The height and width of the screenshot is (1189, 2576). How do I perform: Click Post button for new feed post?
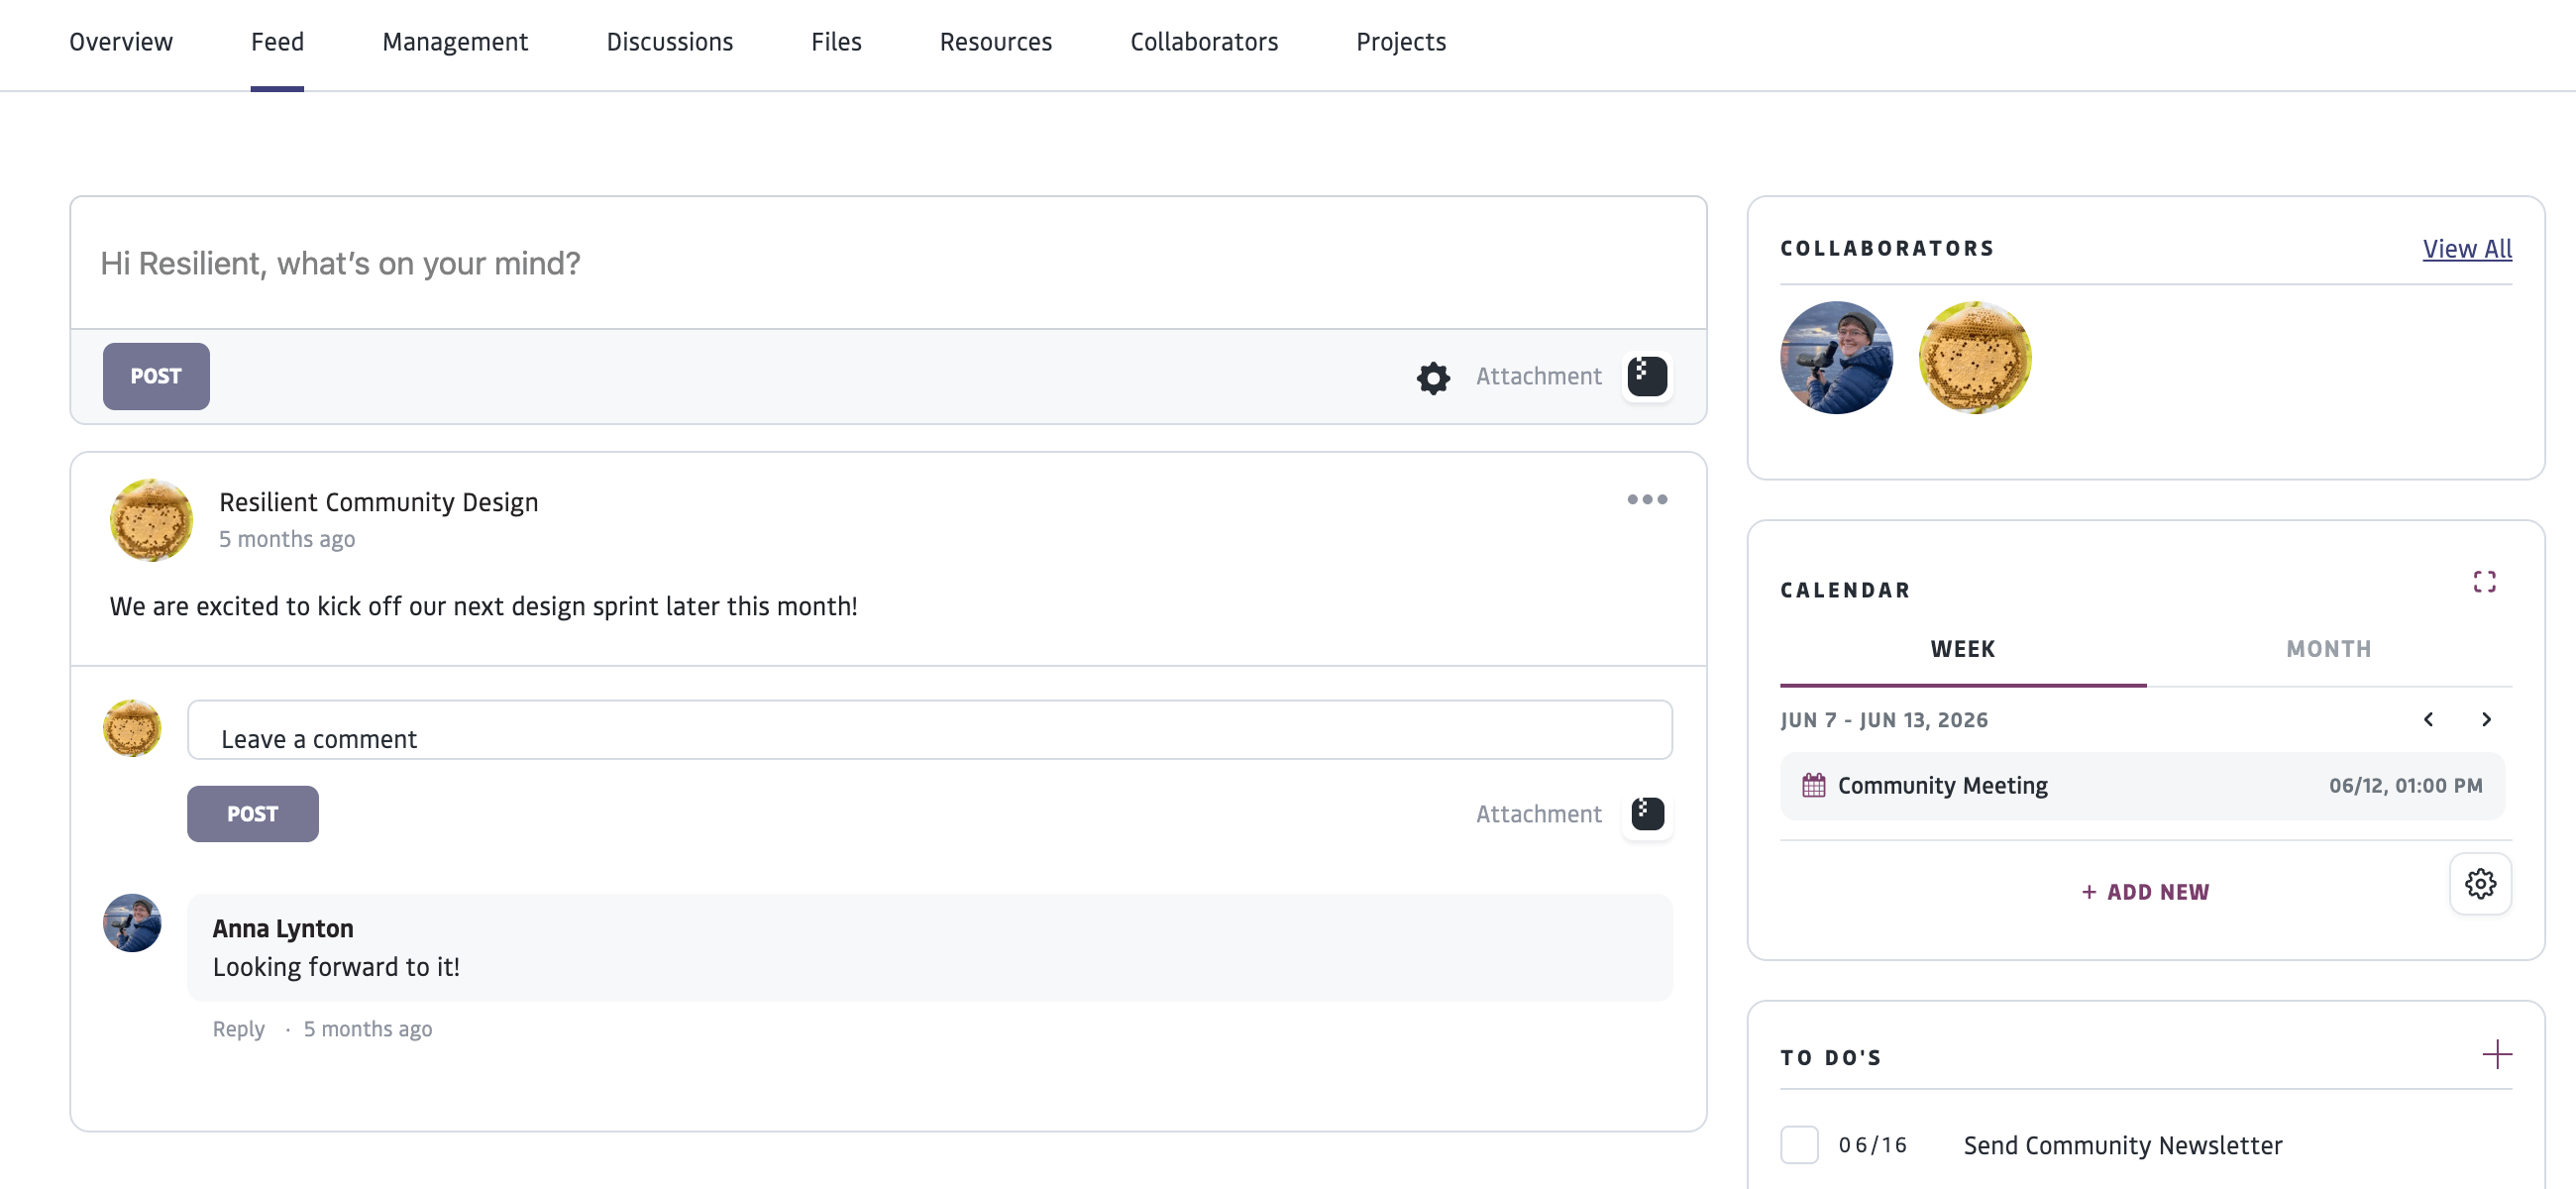(156, 376)
